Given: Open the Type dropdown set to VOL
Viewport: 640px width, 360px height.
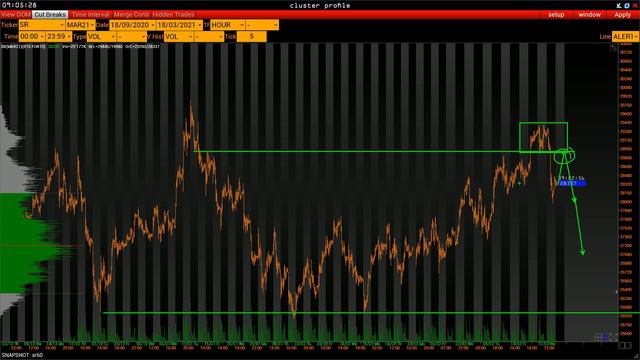Looking at the screenshot, I should tap(101, 36).
